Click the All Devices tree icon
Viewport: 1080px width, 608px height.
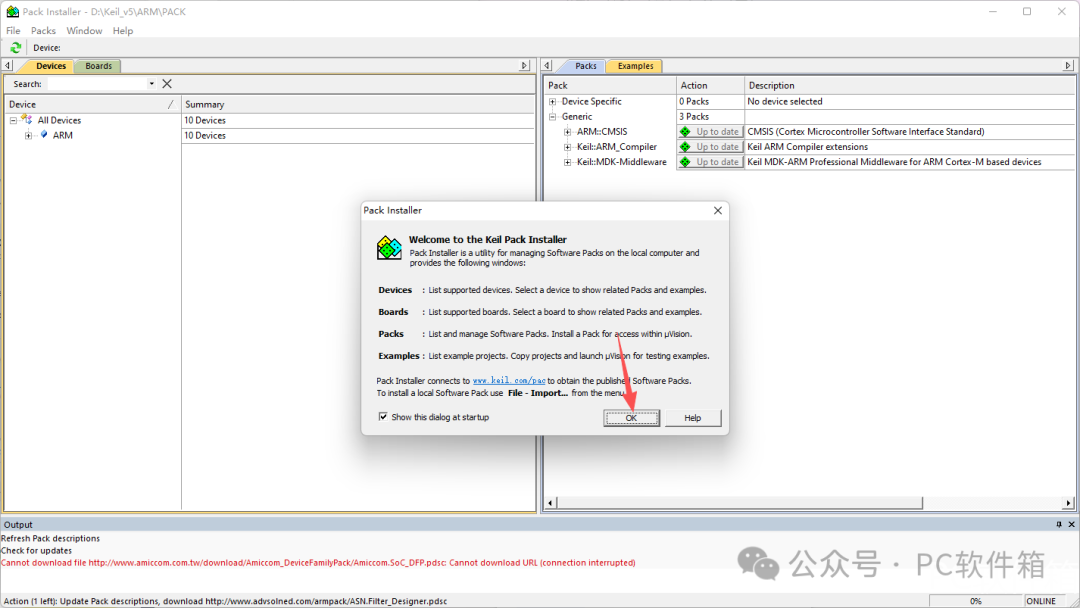(27, 120)
